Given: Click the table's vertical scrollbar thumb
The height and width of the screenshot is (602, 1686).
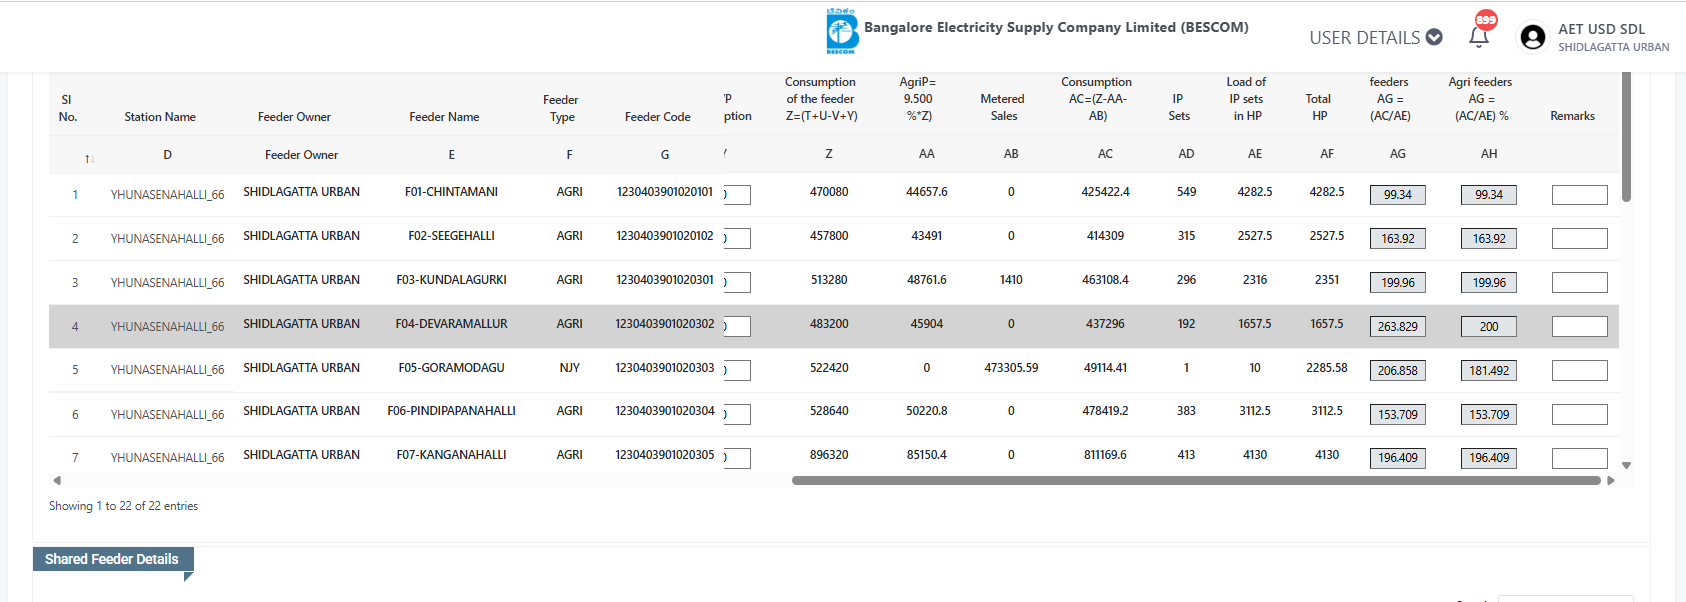Looking at the screenshot, I should pos(1626,135).
